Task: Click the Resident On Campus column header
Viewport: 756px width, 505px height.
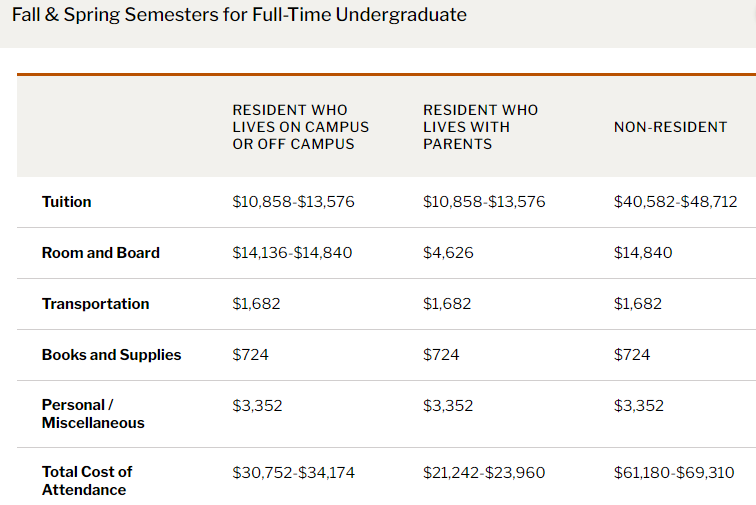Action: coord(300,127)
